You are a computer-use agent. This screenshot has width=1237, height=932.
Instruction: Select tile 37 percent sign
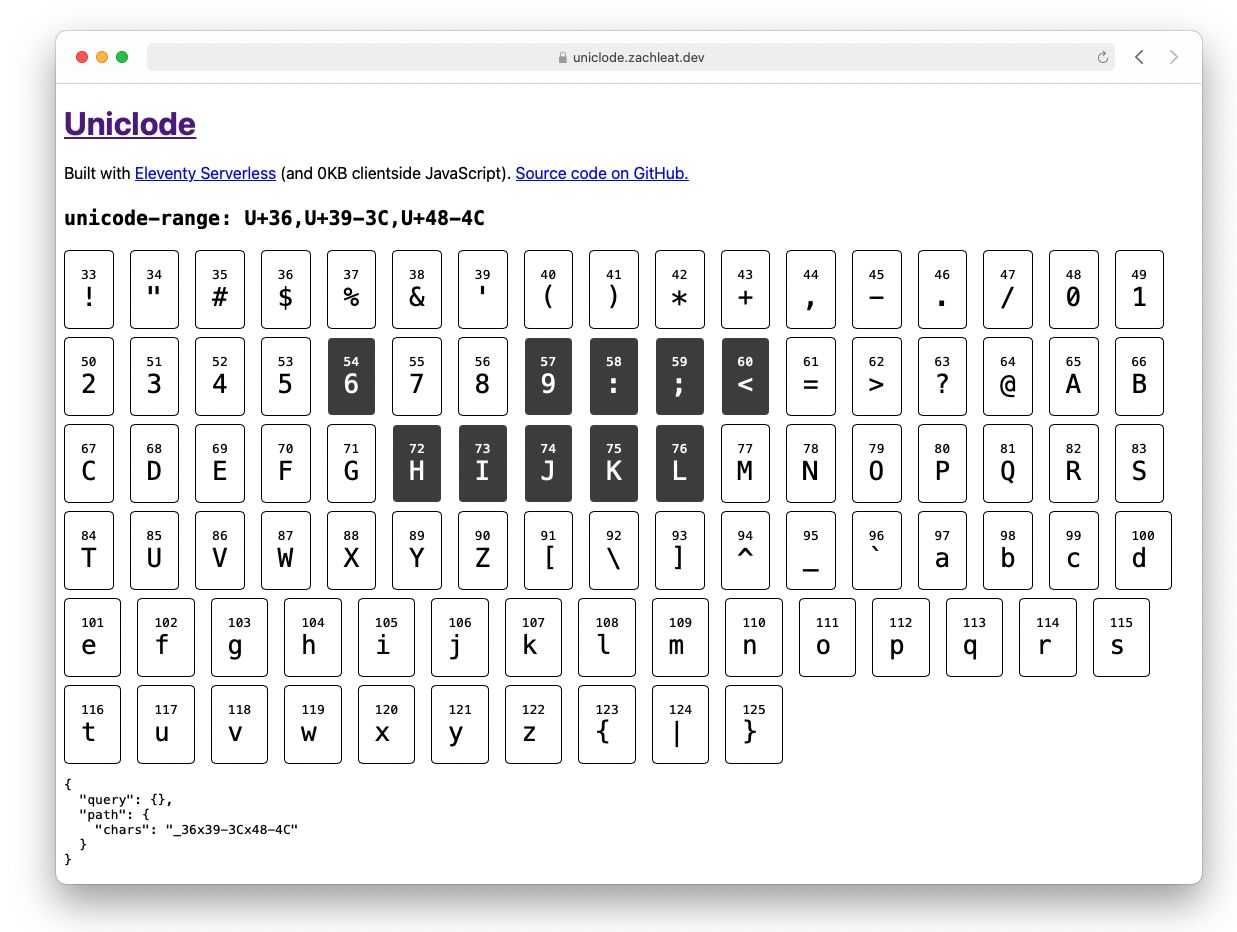pyautogui.click(x=351, y=289)
